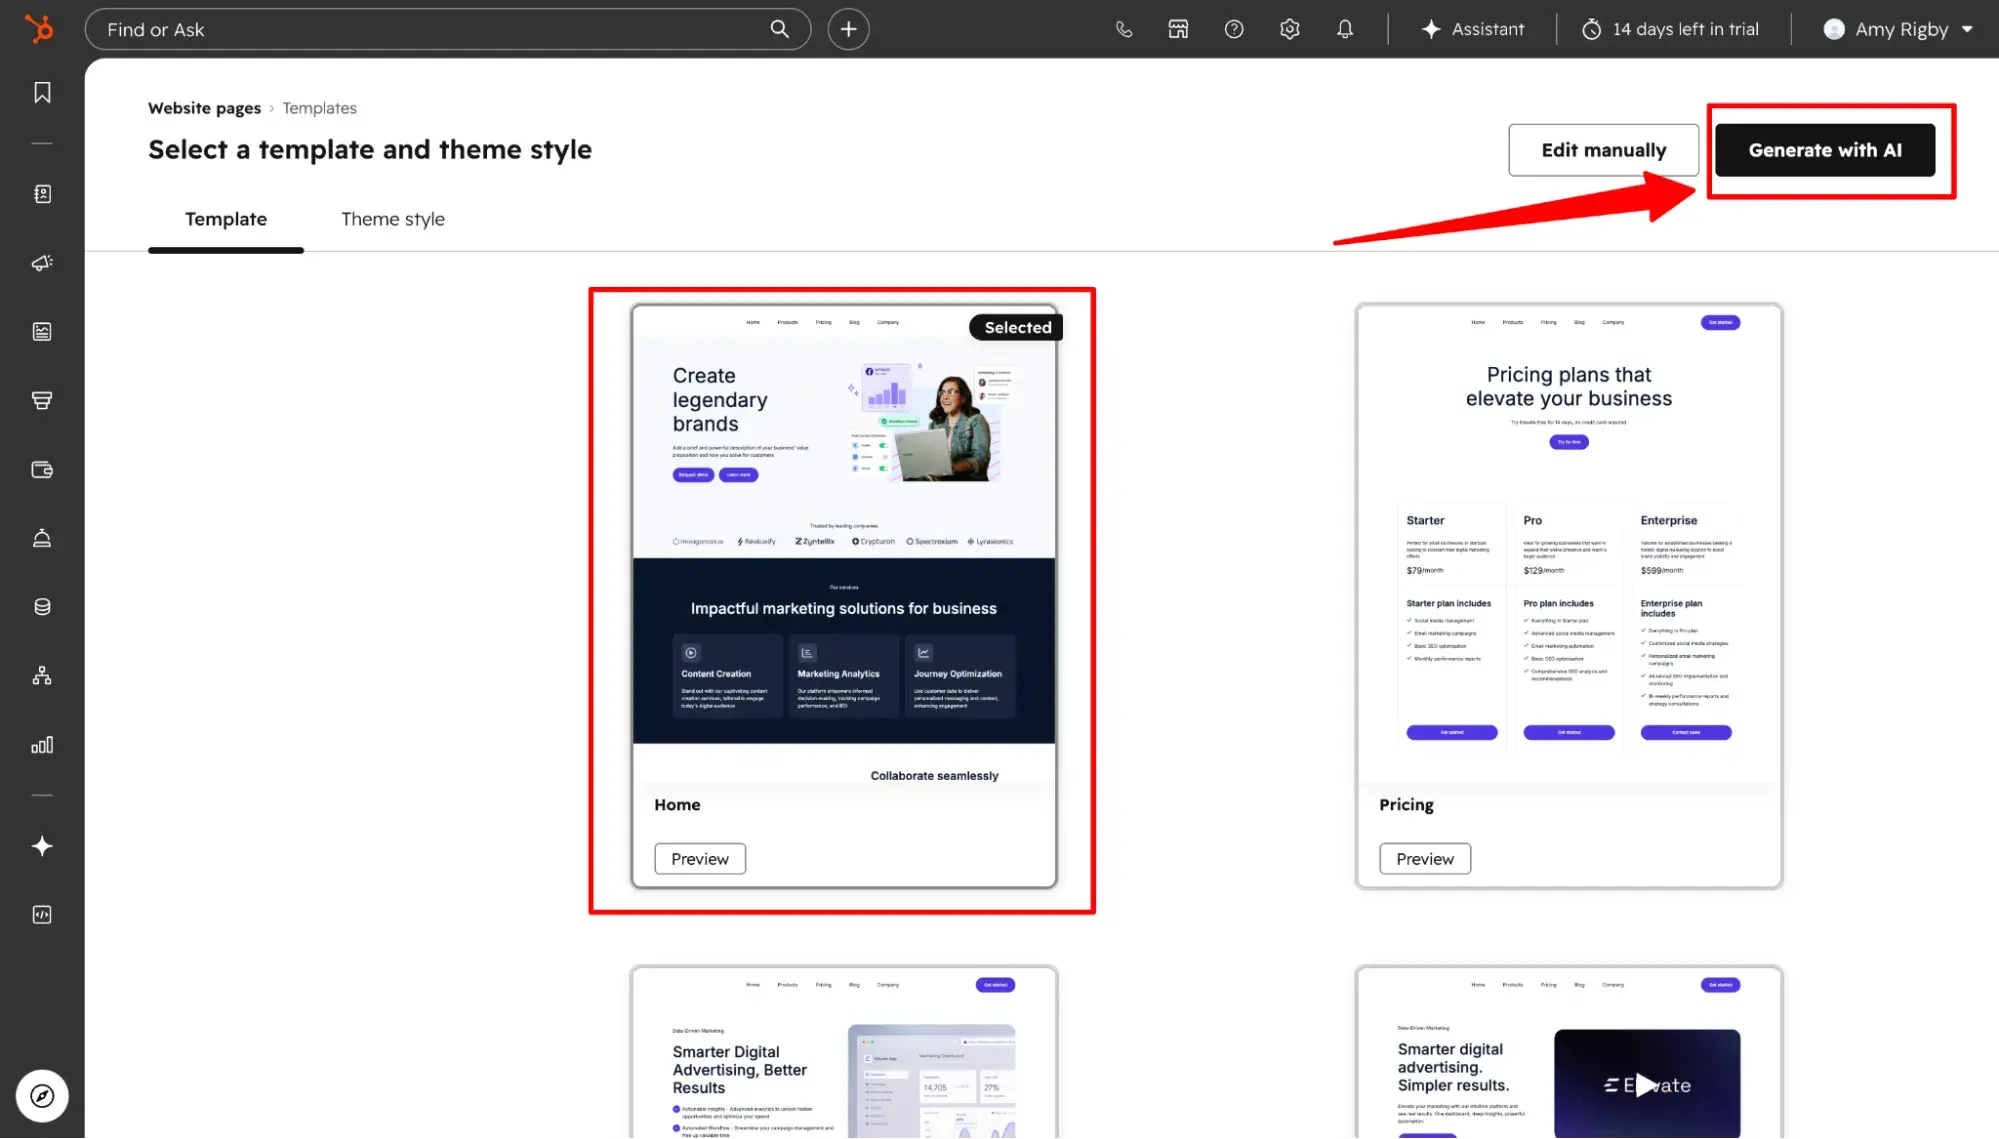Click the Home template title
The image size is (1999, 1139).
click(677, 805)
